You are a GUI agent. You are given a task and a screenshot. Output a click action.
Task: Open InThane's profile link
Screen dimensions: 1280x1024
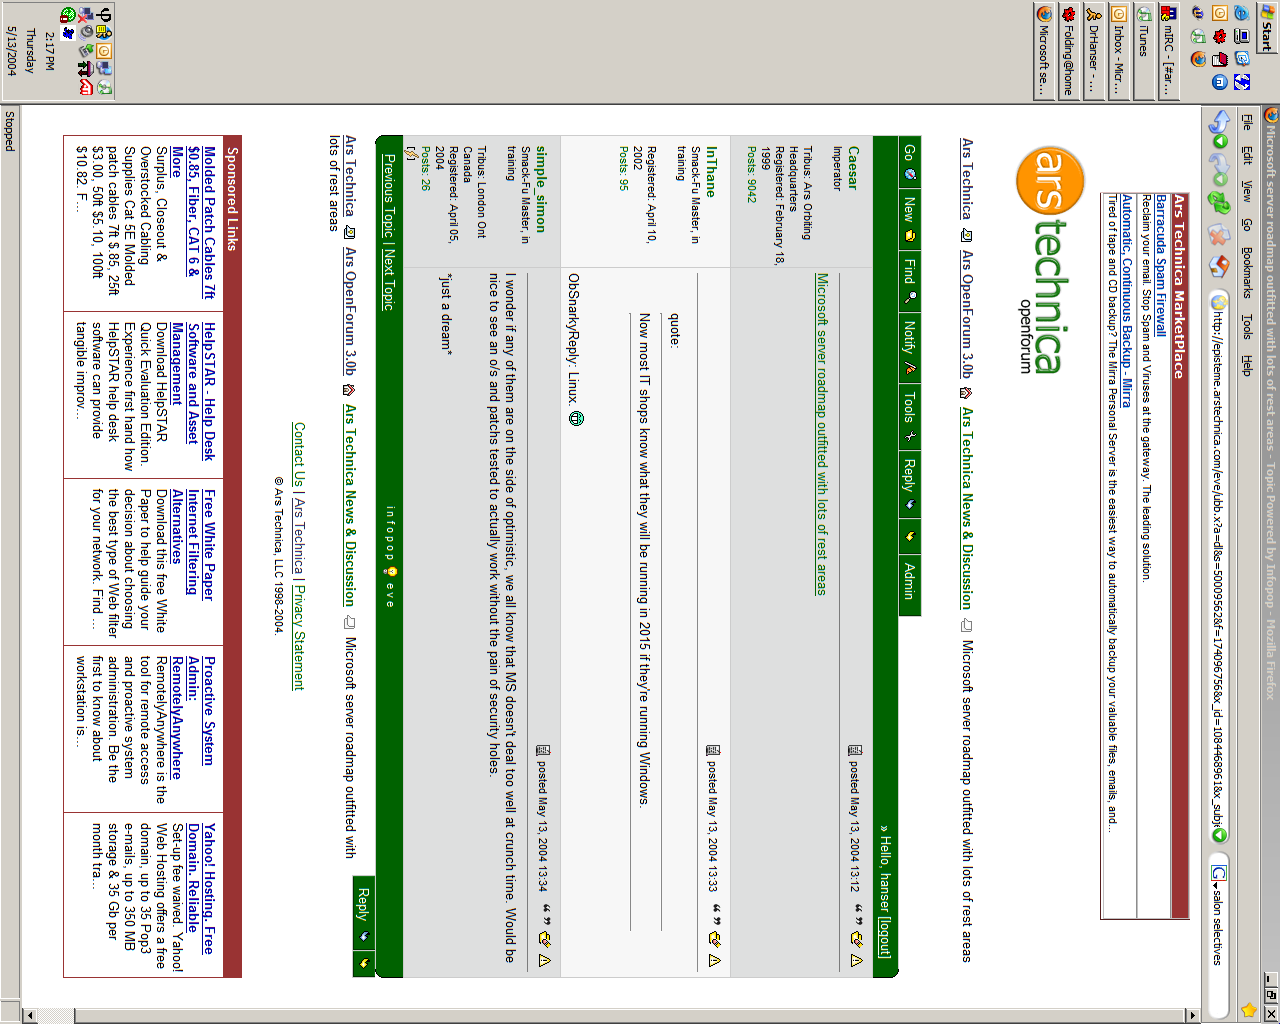(x=711, y=171)
